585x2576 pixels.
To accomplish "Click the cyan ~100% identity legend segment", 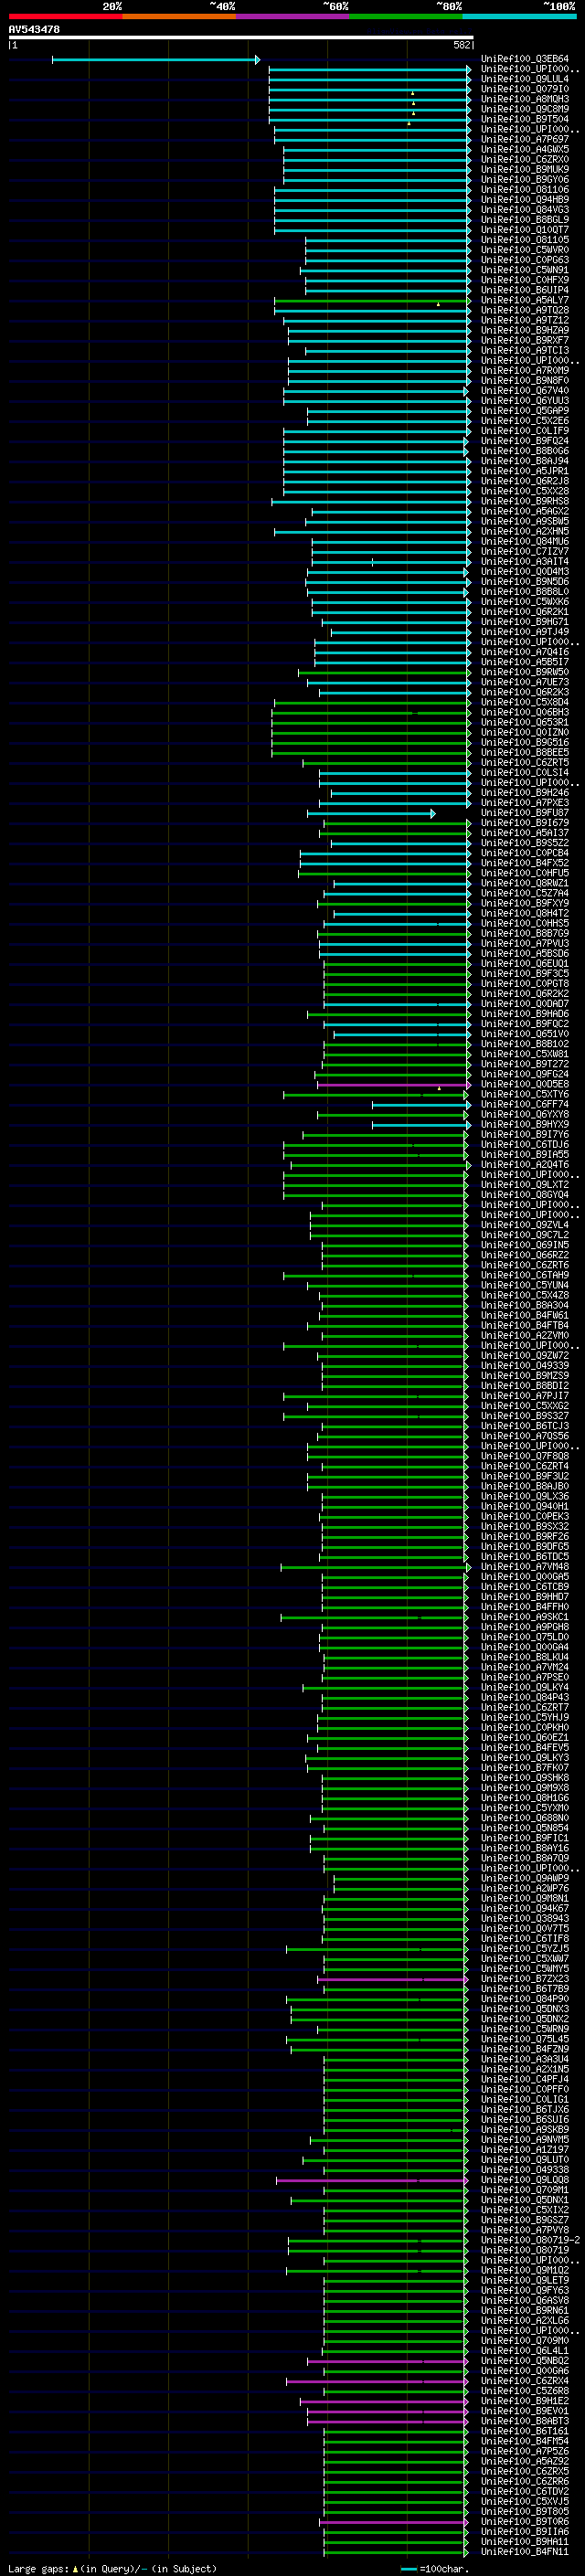I will [519, 16].
